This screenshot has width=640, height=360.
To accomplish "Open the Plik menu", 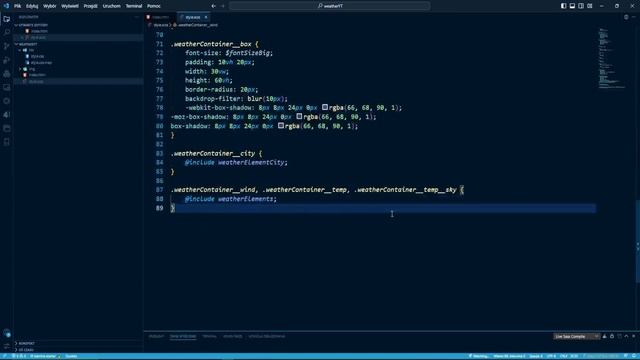I will [18, 6].
